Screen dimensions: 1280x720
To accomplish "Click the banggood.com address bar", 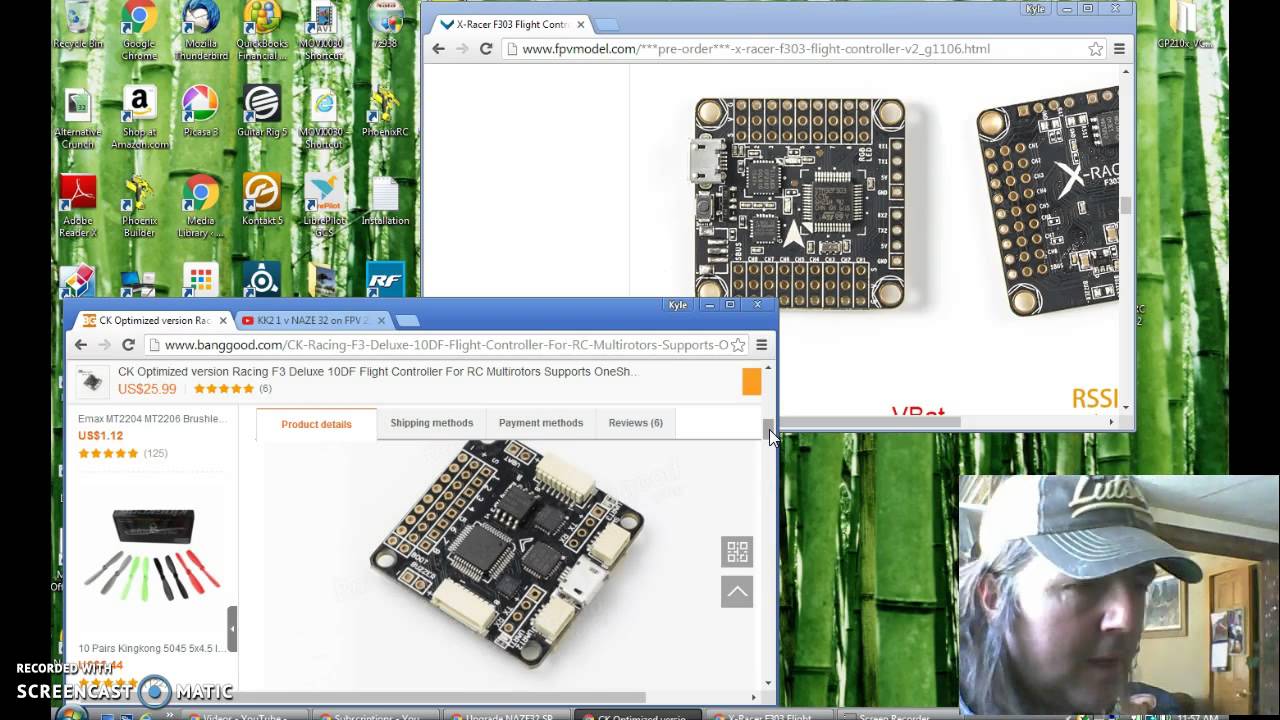I will (446, 345).
